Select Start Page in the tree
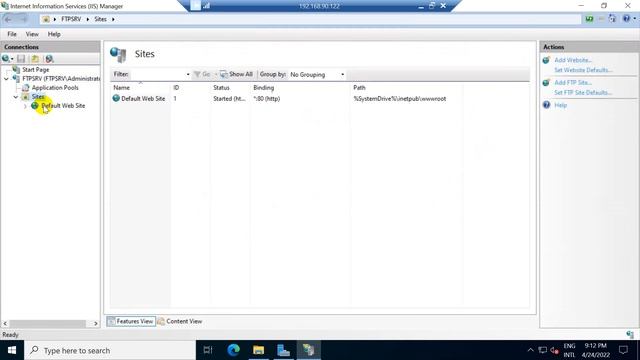Screen dimensions: 640x360 [36, 70]
